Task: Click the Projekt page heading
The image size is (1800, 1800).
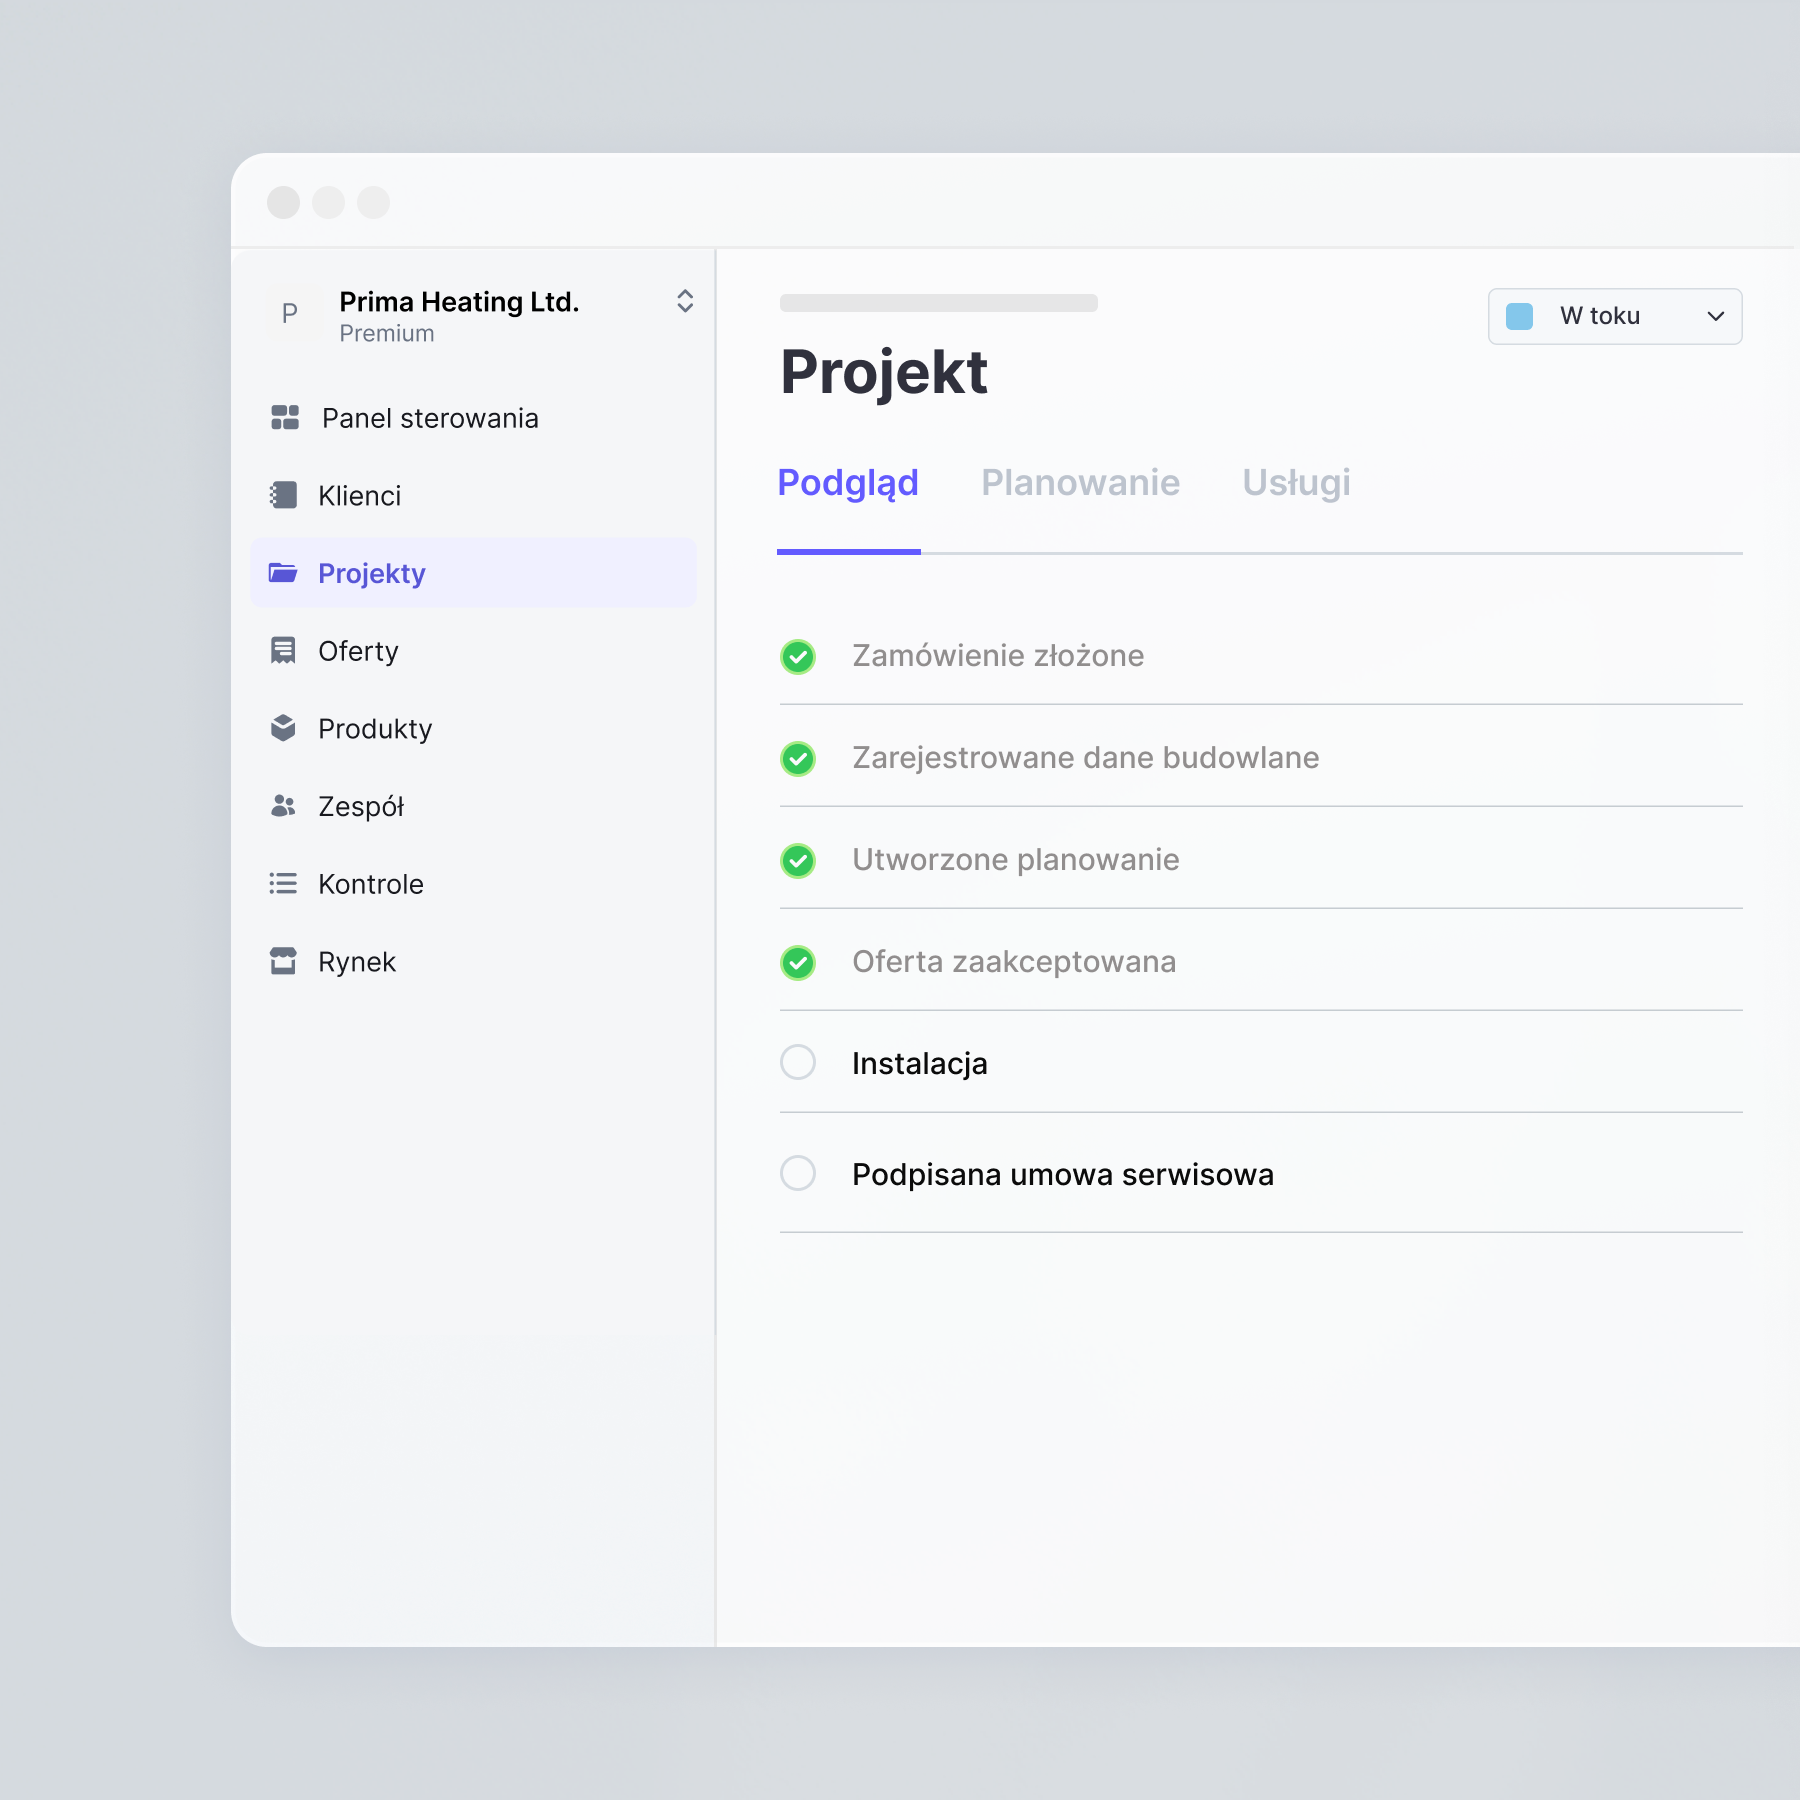Action: (x=884, y=373)
